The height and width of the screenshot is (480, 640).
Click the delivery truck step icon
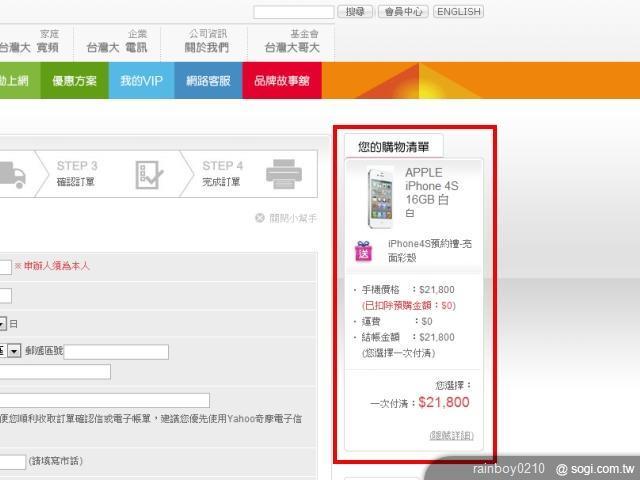12,175
